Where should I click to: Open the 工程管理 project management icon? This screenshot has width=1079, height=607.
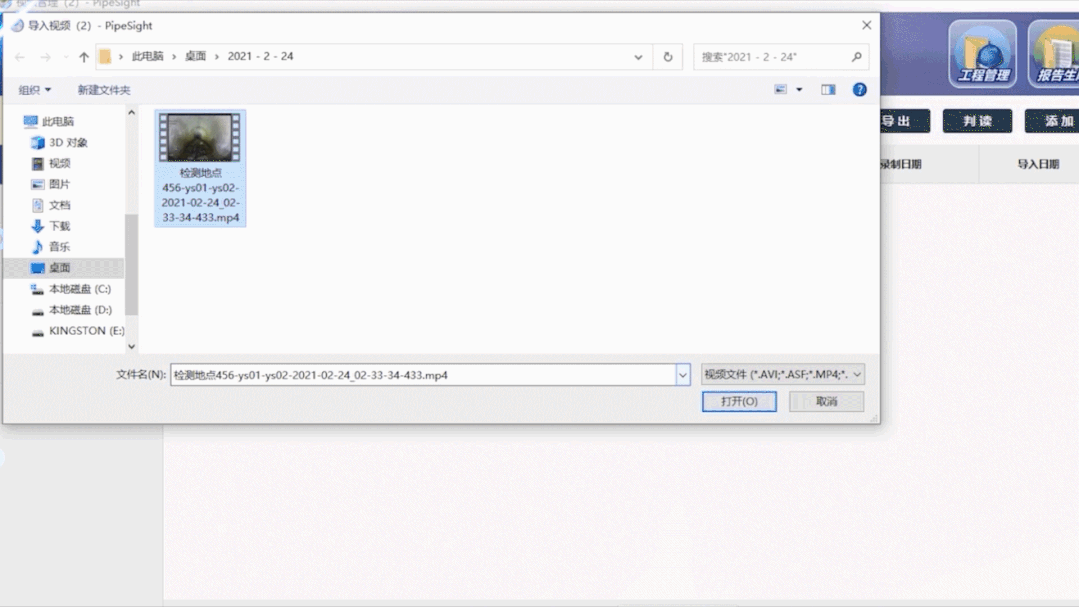pyautogui.click(x=982, y=53)
